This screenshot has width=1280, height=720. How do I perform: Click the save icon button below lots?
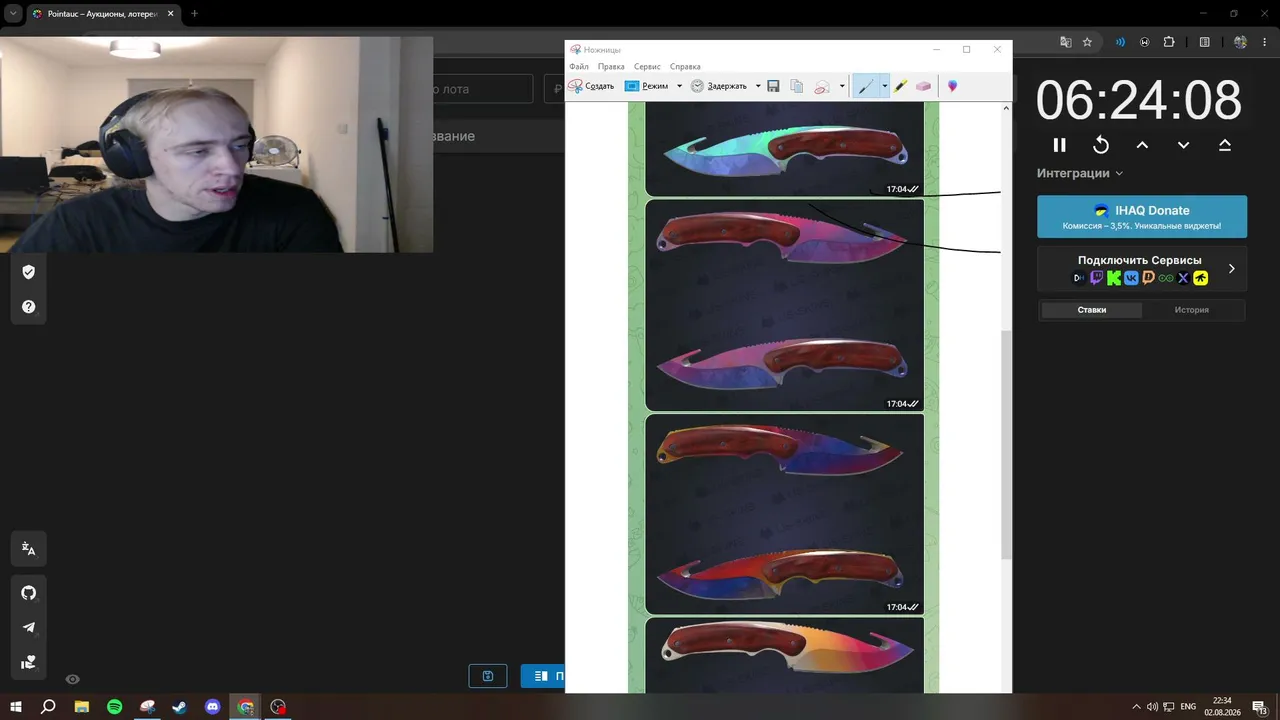coord(488,676)
